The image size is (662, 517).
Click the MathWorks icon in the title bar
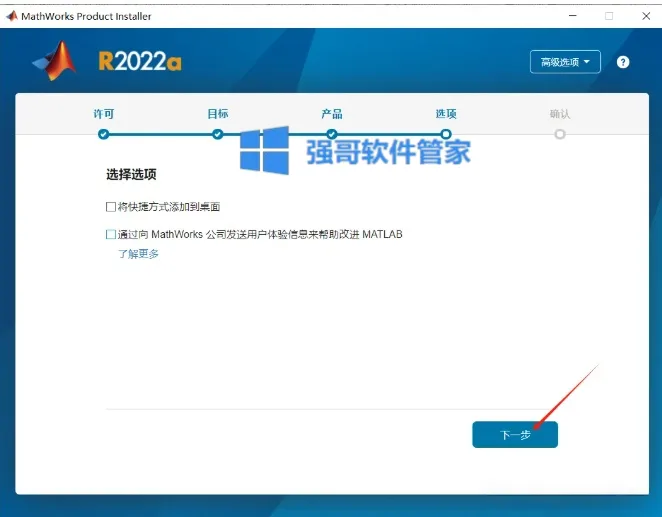coord(12,16)
